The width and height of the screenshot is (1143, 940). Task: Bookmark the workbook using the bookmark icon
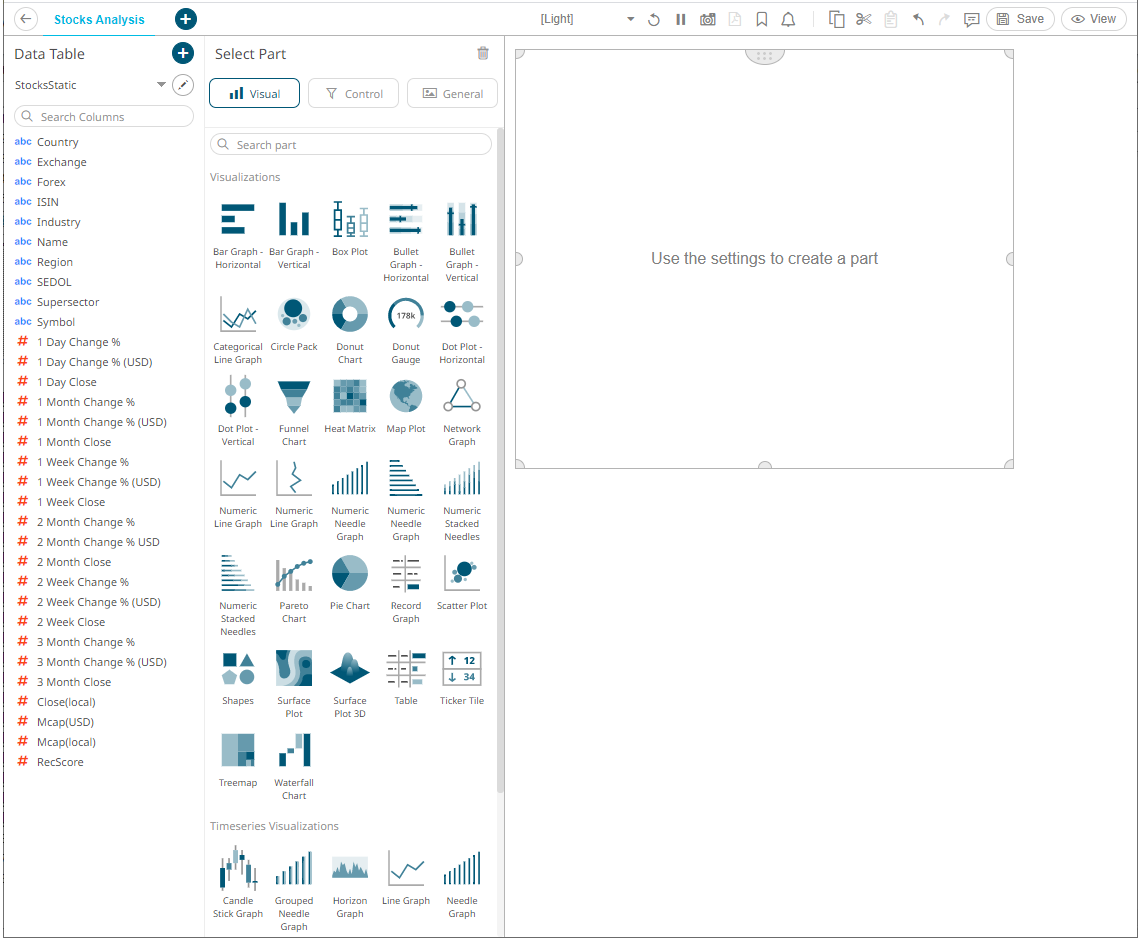[762, 19]
